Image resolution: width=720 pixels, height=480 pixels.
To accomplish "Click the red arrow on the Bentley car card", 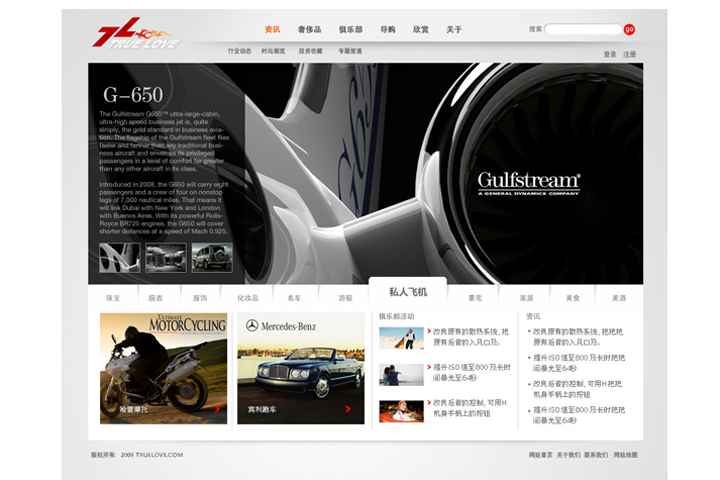I will point(348,409).
